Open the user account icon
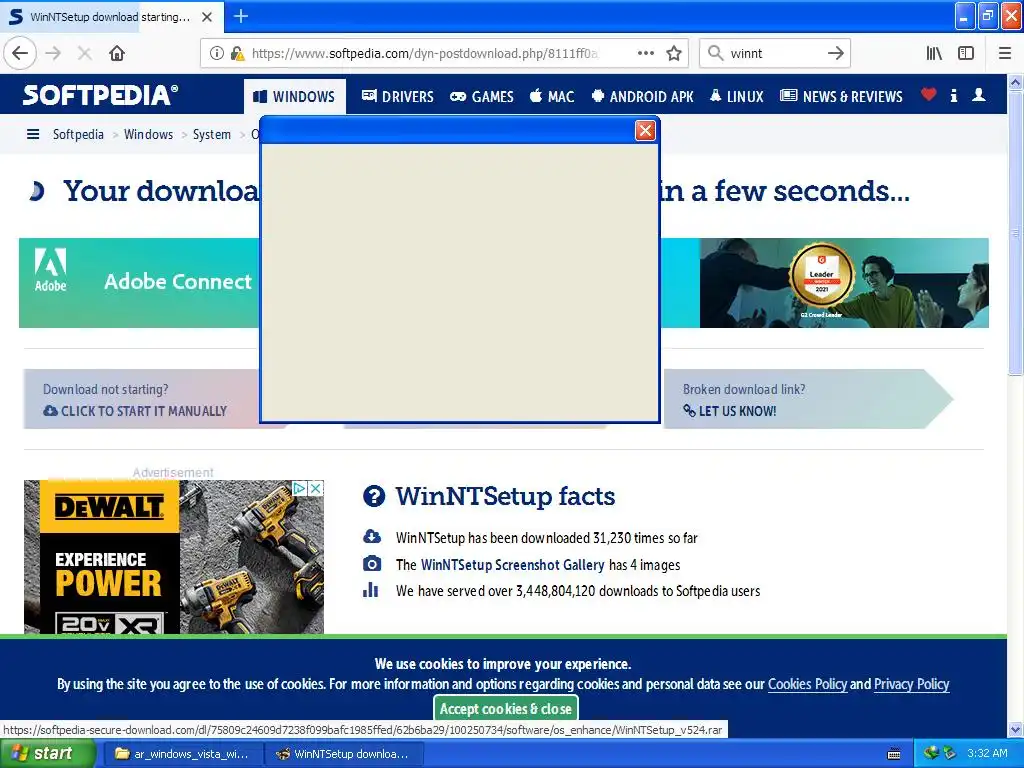 [x=978, y=95]
